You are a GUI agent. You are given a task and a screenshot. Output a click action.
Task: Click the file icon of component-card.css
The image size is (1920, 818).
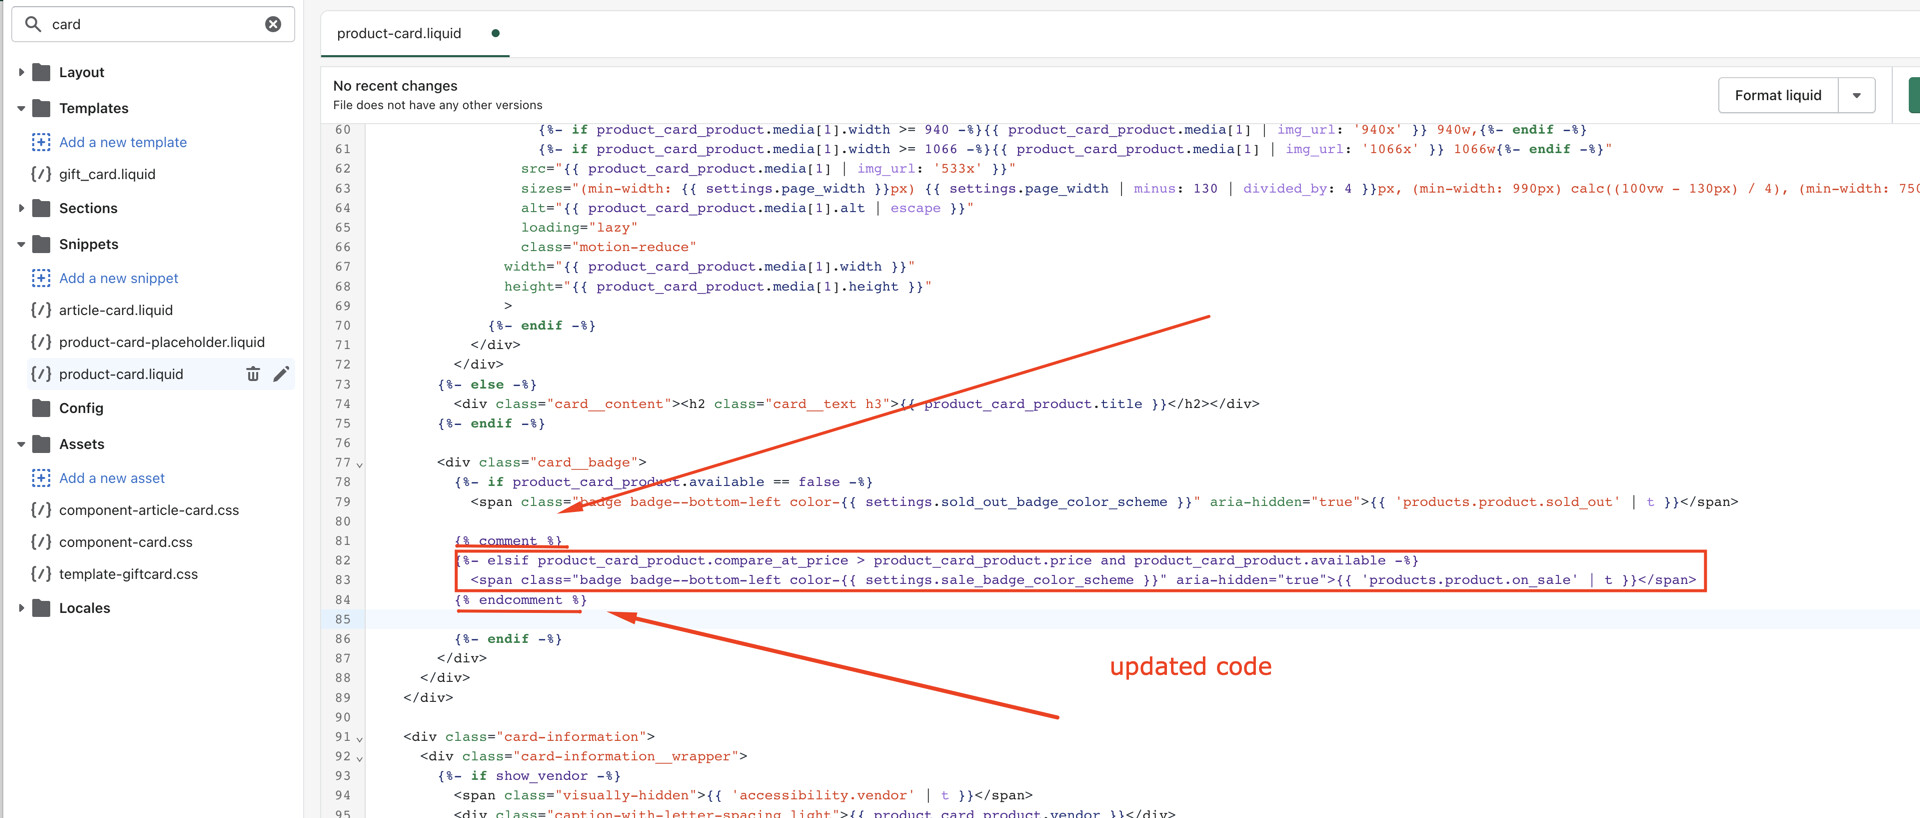tap(41, 542)
